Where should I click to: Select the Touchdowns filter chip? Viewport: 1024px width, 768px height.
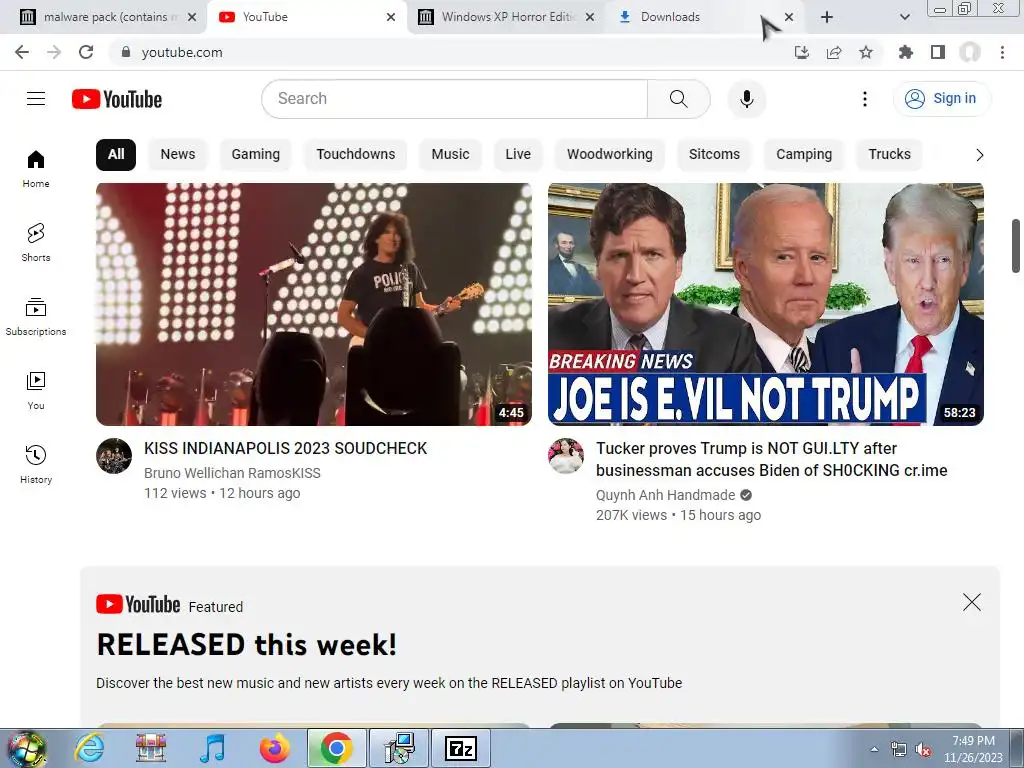click(355, 155)
